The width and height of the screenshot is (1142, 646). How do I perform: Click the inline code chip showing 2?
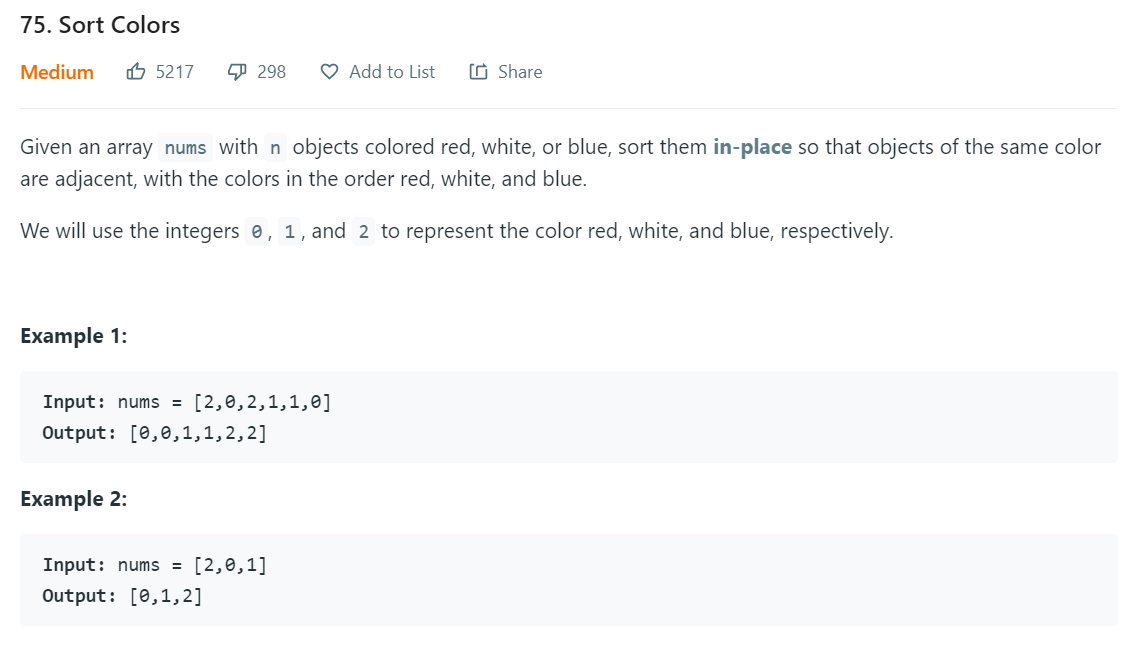click(x=363, y=232)
